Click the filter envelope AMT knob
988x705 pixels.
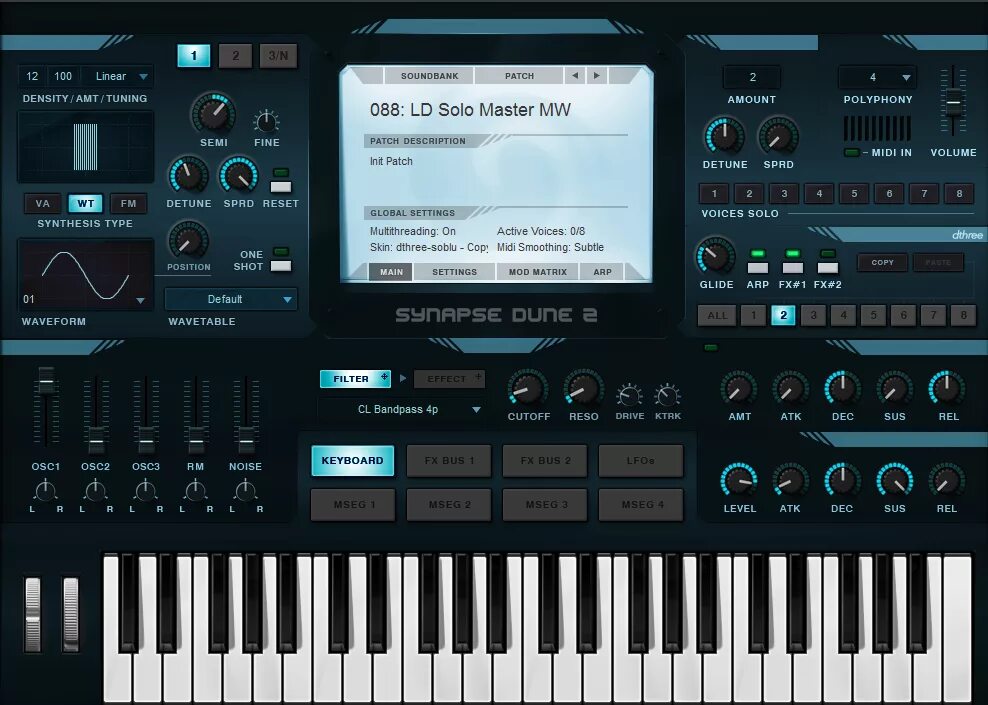pyautogui.click(x=738, y=388)
